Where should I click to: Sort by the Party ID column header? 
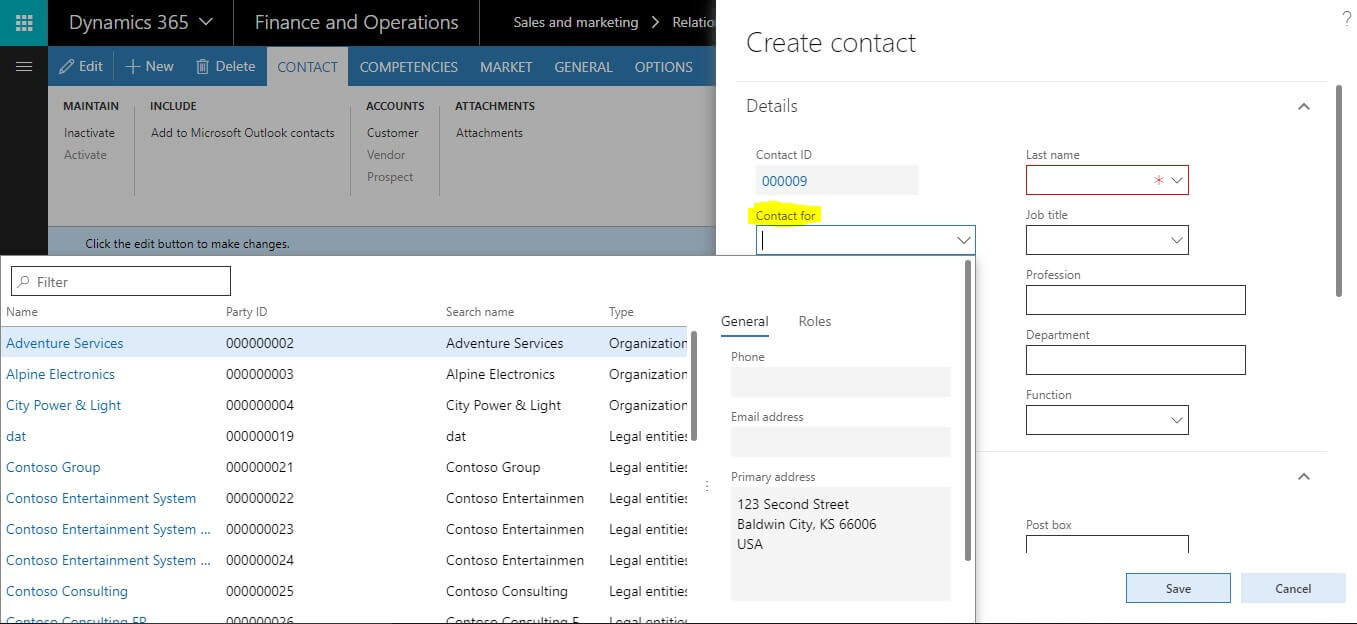tap(246, 312)
